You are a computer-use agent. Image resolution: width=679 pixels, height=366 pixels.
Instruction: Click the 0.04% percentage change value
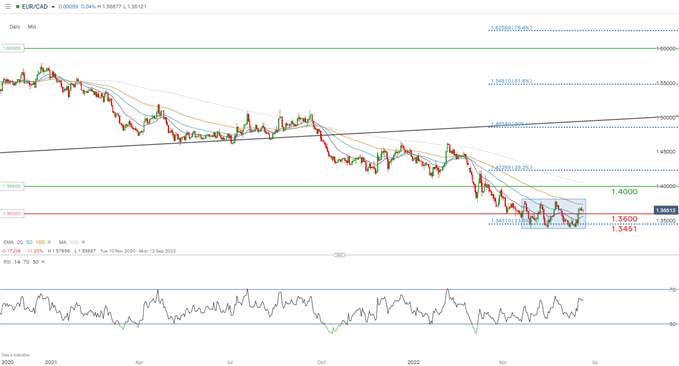(88, 7)
